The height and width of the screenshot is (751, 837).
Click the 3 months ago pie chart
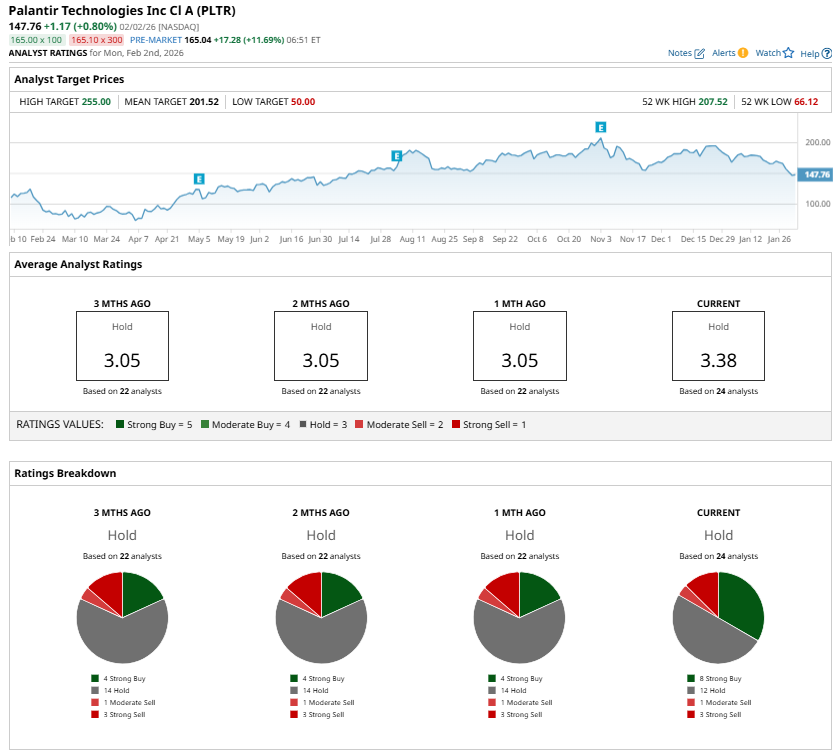(x=122, y=617)
